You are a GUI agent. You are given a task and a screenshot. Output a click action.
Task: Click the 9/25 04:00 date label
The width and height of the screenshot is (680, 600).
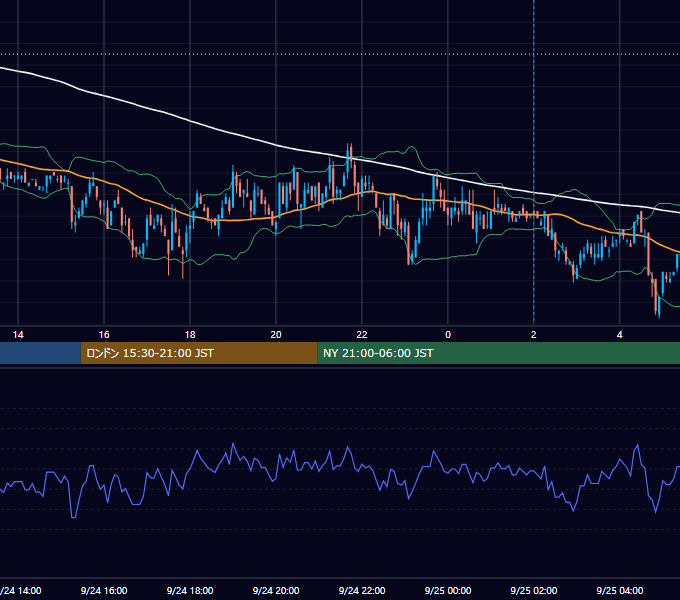620,590
